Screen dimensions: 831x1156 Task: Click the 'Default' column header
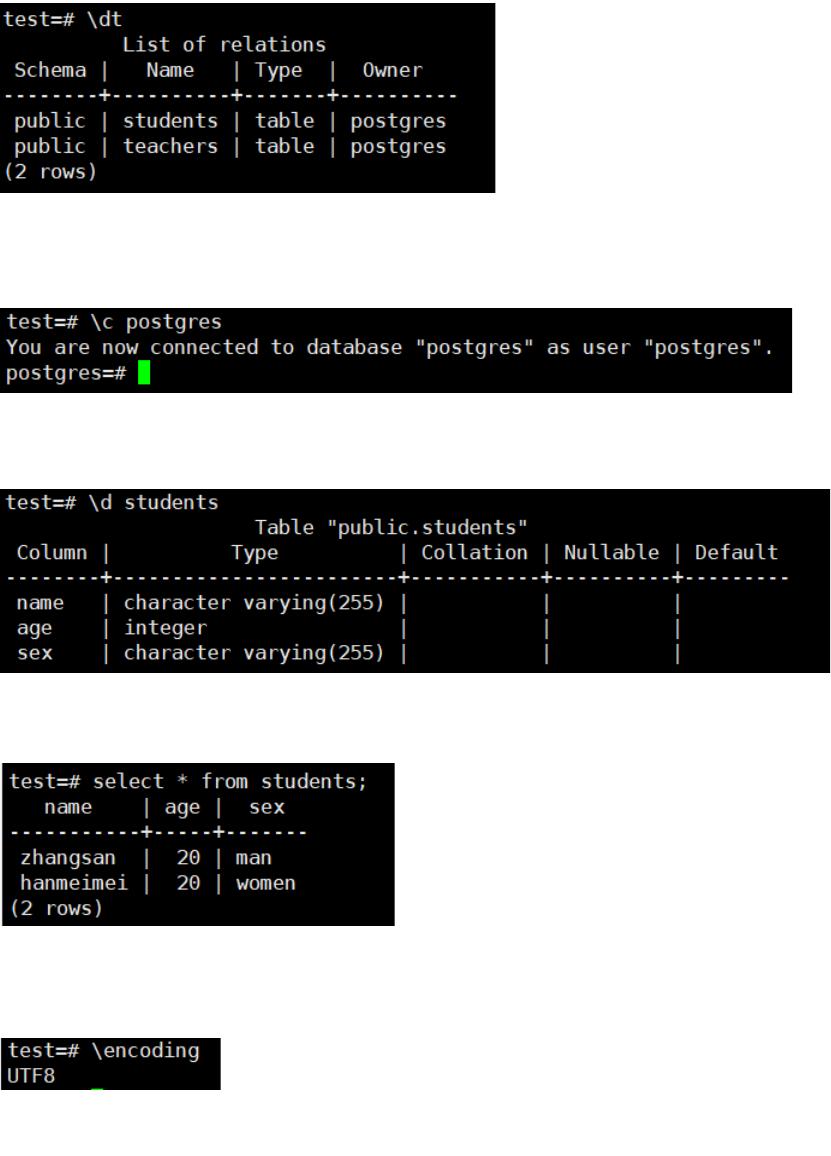pyautogui.click(x=736, y=552)
